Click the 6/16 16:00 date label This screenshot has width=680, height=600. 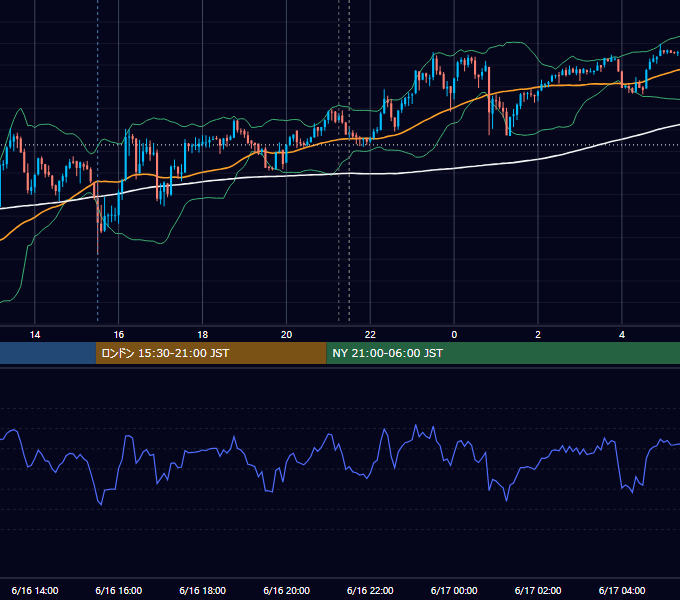click(x=118, y=590)
